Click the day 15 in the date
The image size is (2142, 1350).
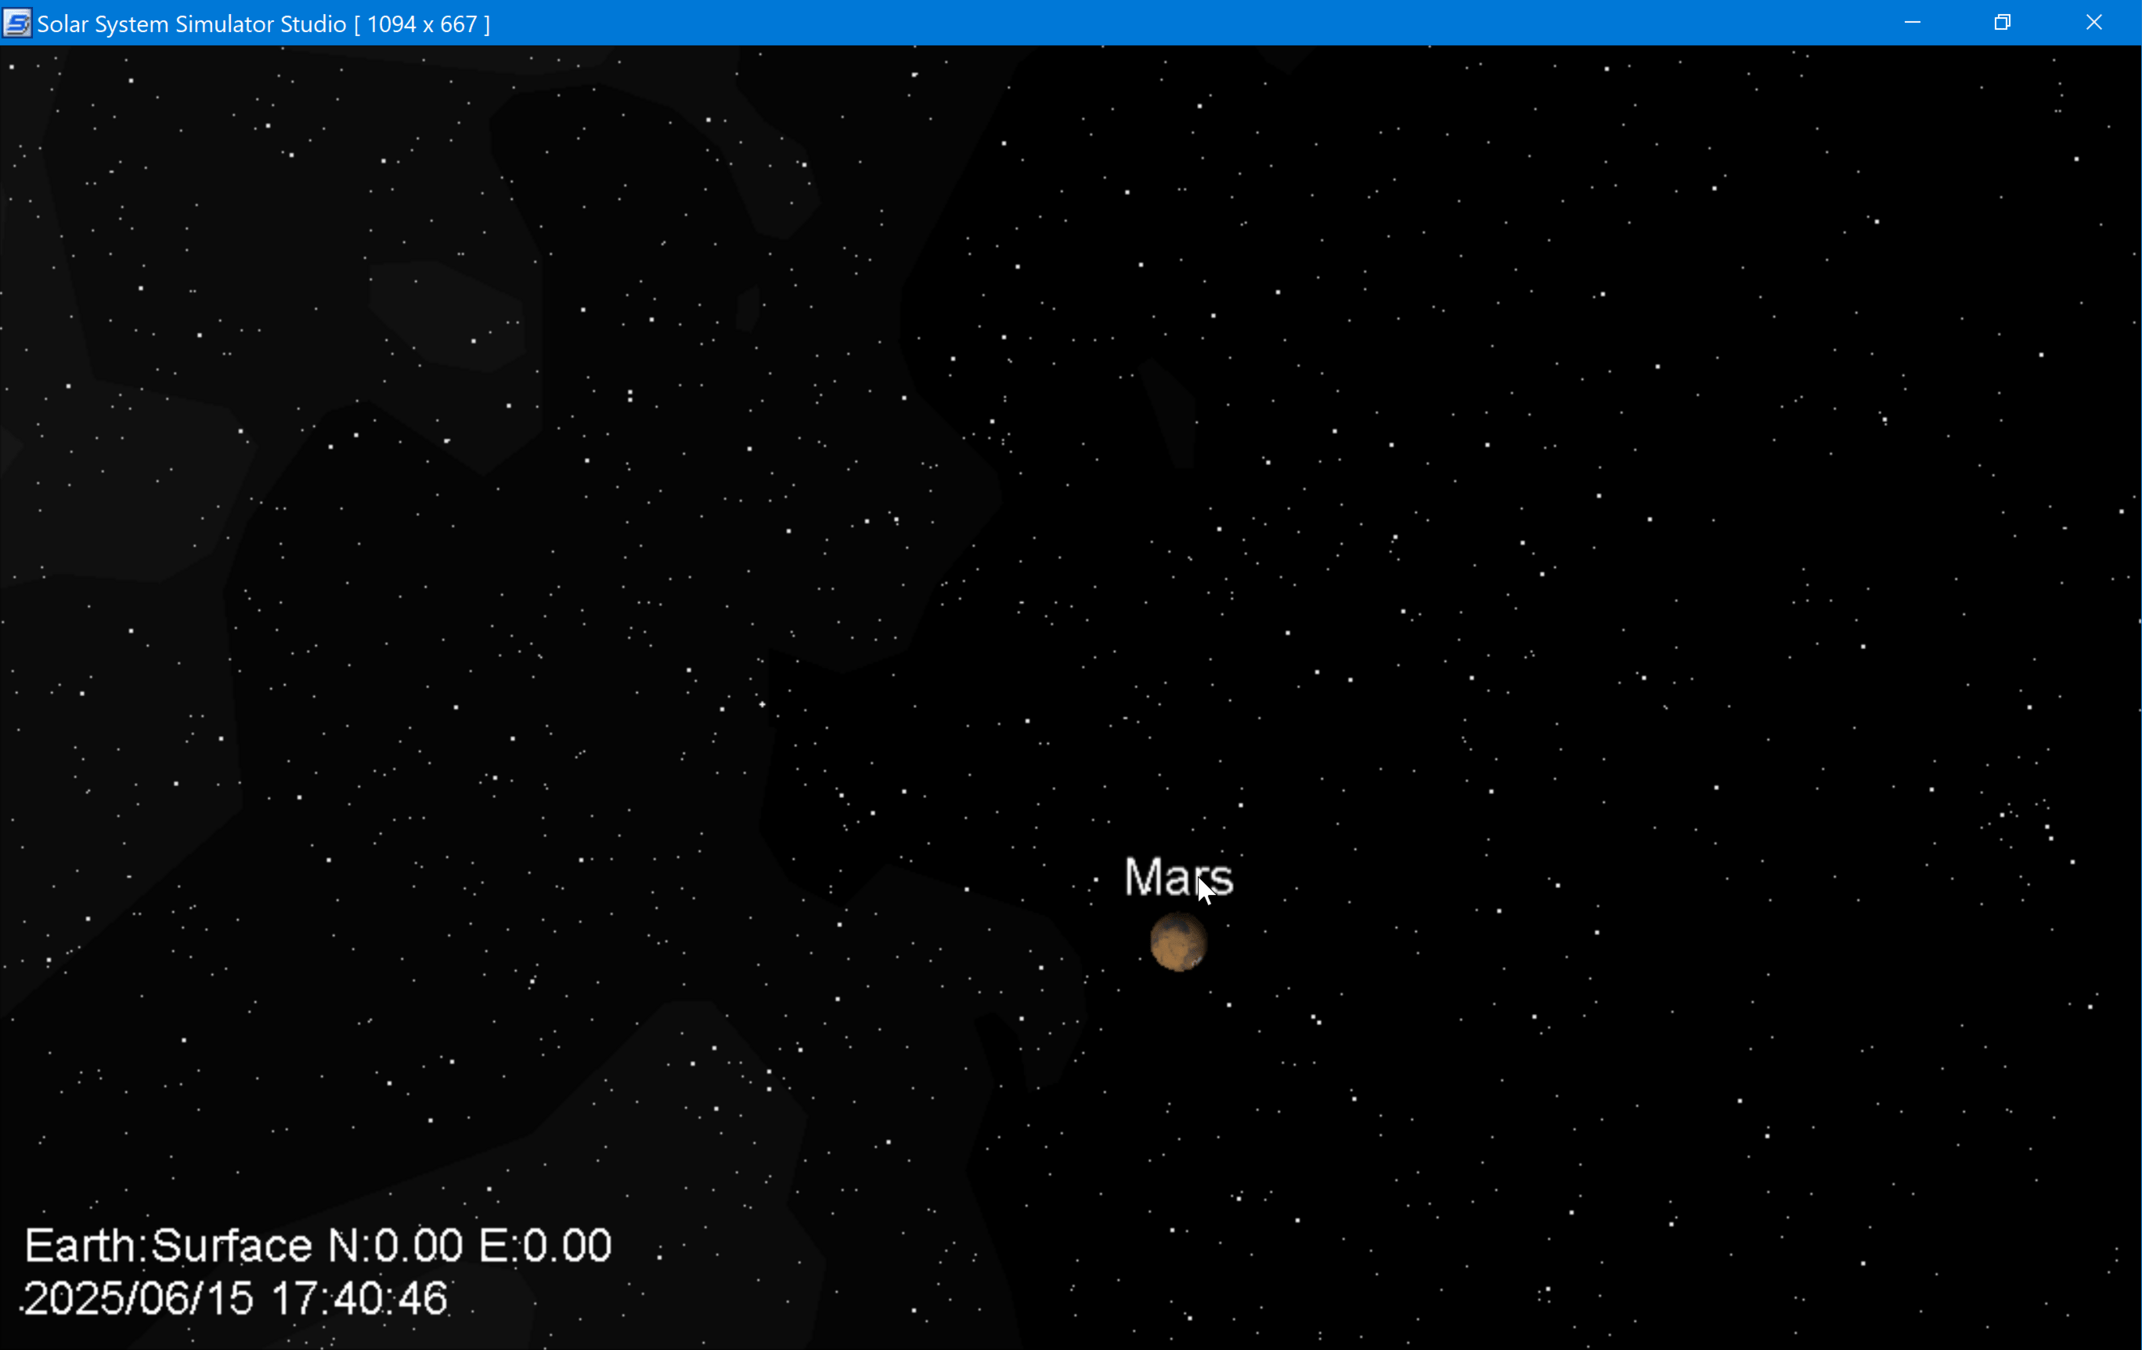click(x=230, y=1299)
